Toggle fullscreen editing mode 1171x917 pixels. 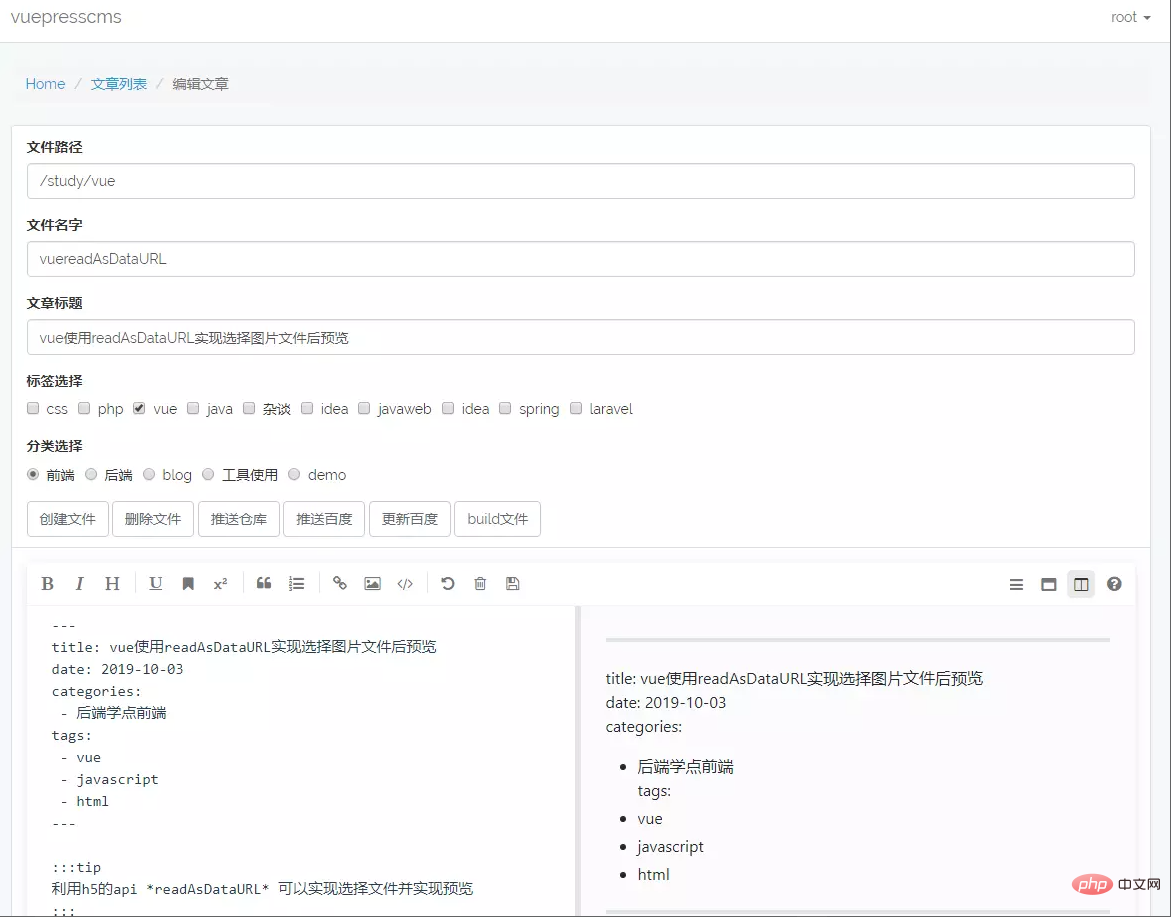coord(1048,584)
